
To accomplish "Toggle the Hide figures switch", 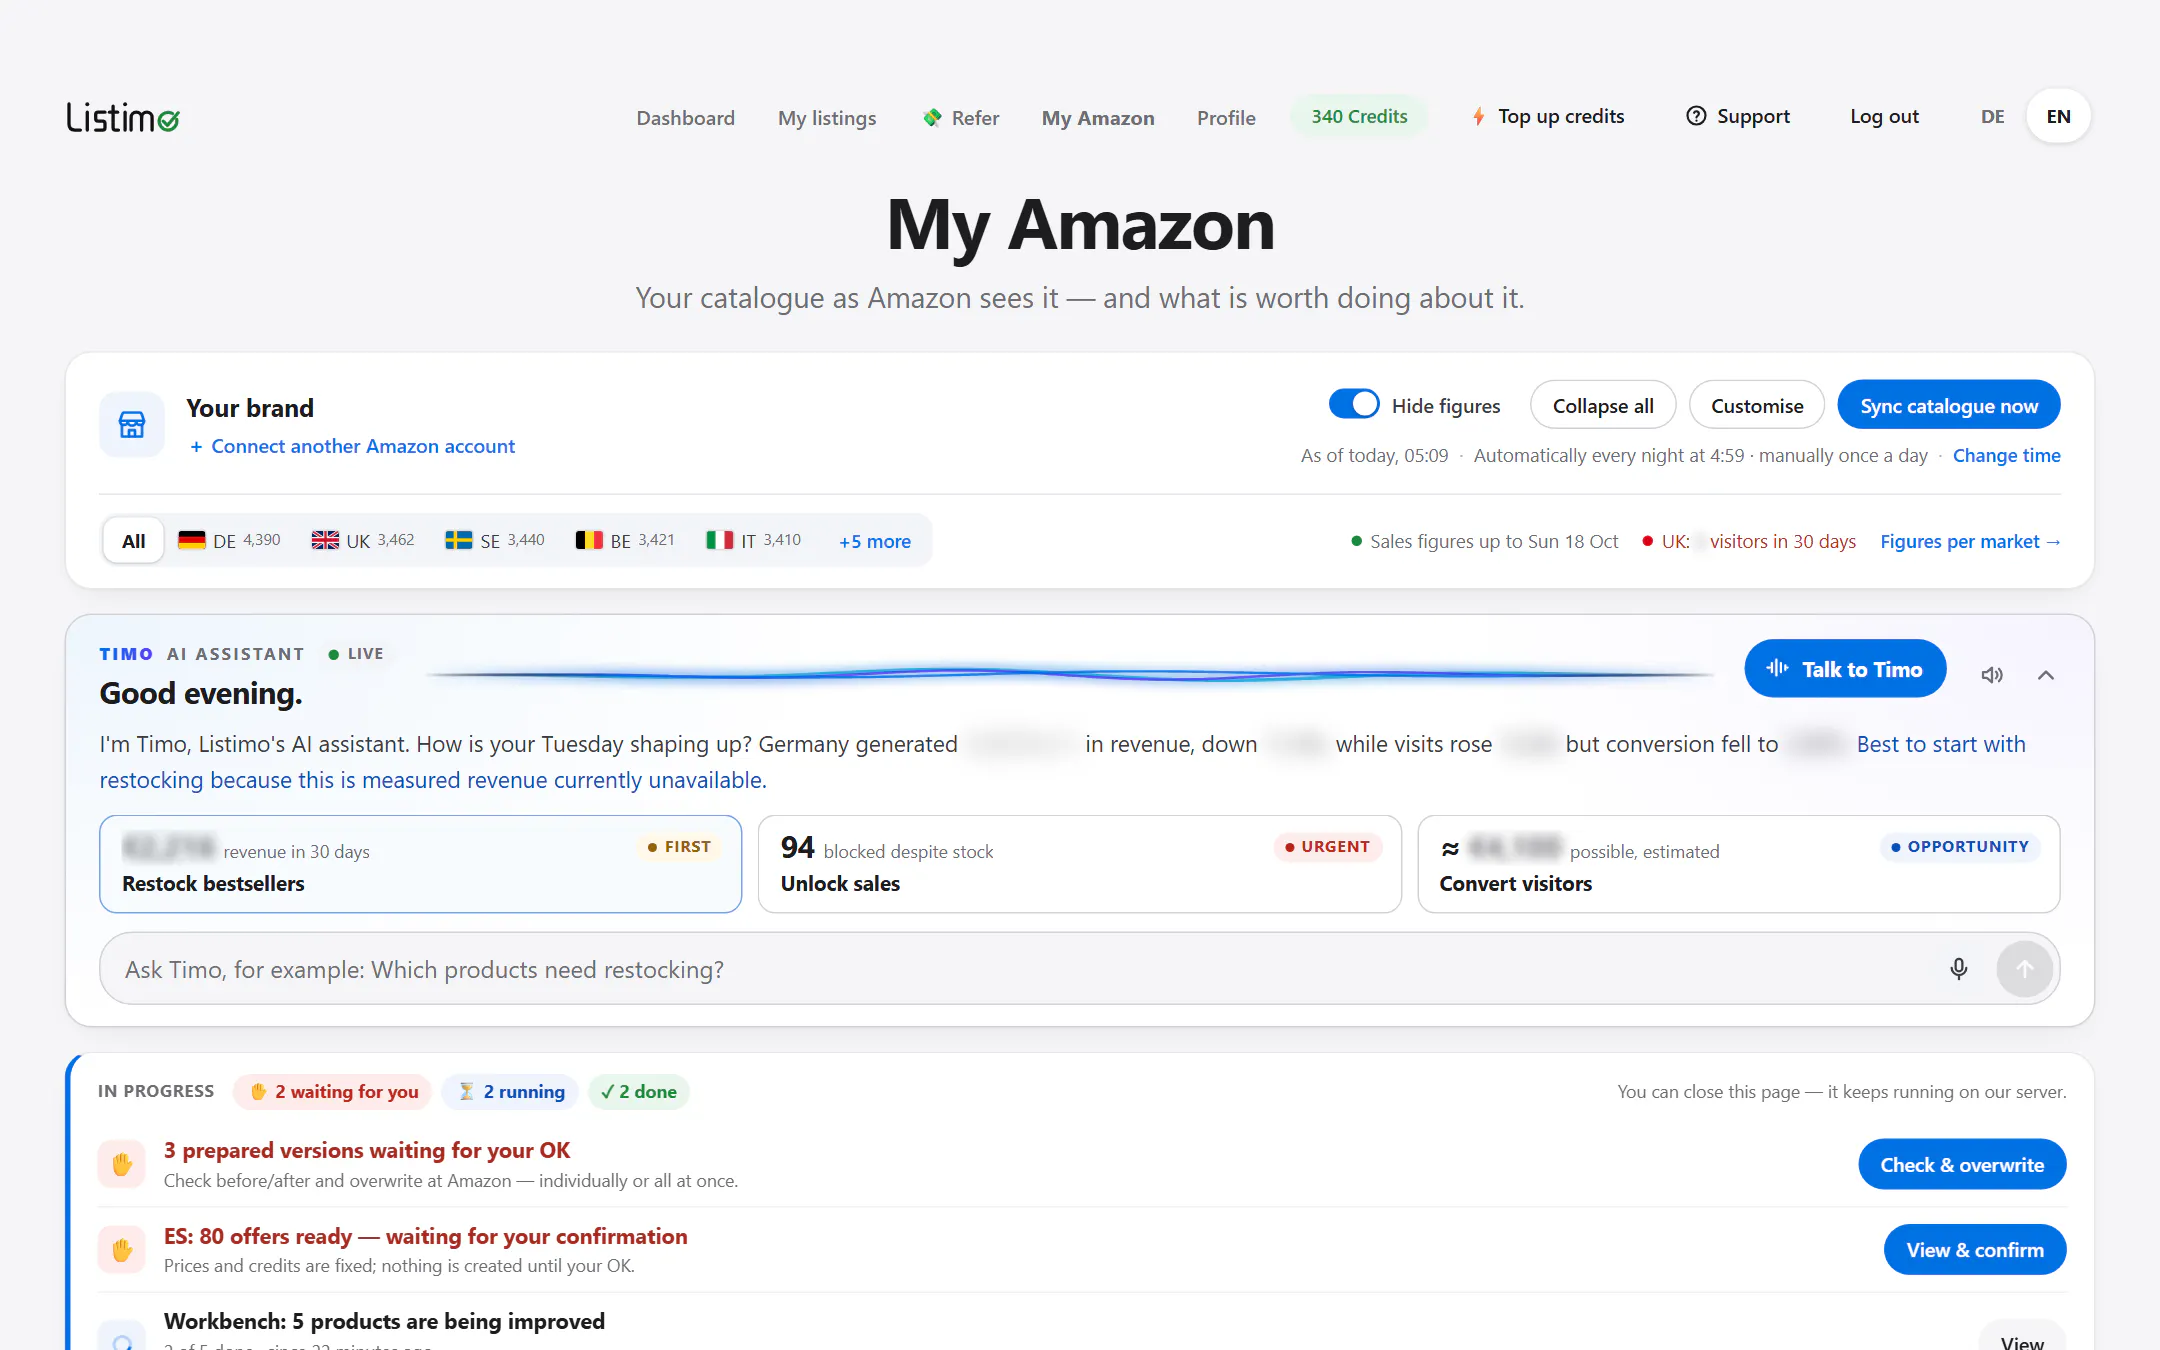I will [x=1354, y=405].
